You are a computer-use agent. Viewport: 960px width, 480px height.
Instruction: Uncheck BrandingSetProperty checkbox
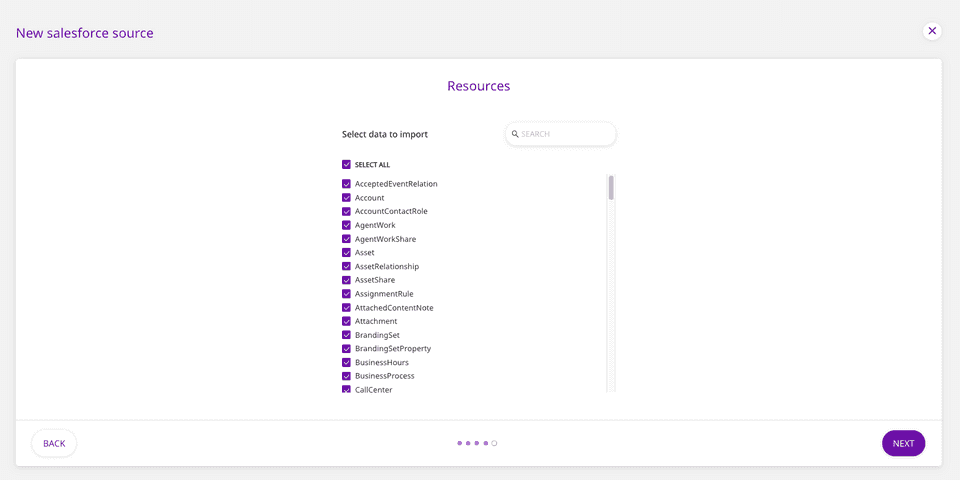tap(346, 348)
